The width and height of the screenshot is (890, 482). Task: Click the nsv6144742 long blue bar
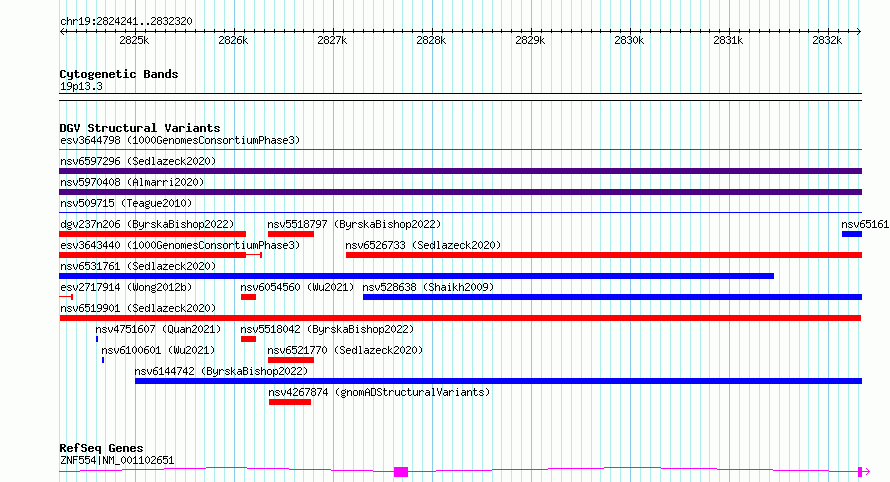[x=498, y=381]
